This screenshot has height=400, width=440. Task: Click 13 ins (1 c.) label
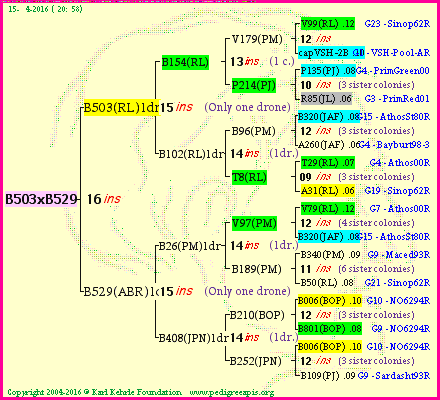pos(262,61)
